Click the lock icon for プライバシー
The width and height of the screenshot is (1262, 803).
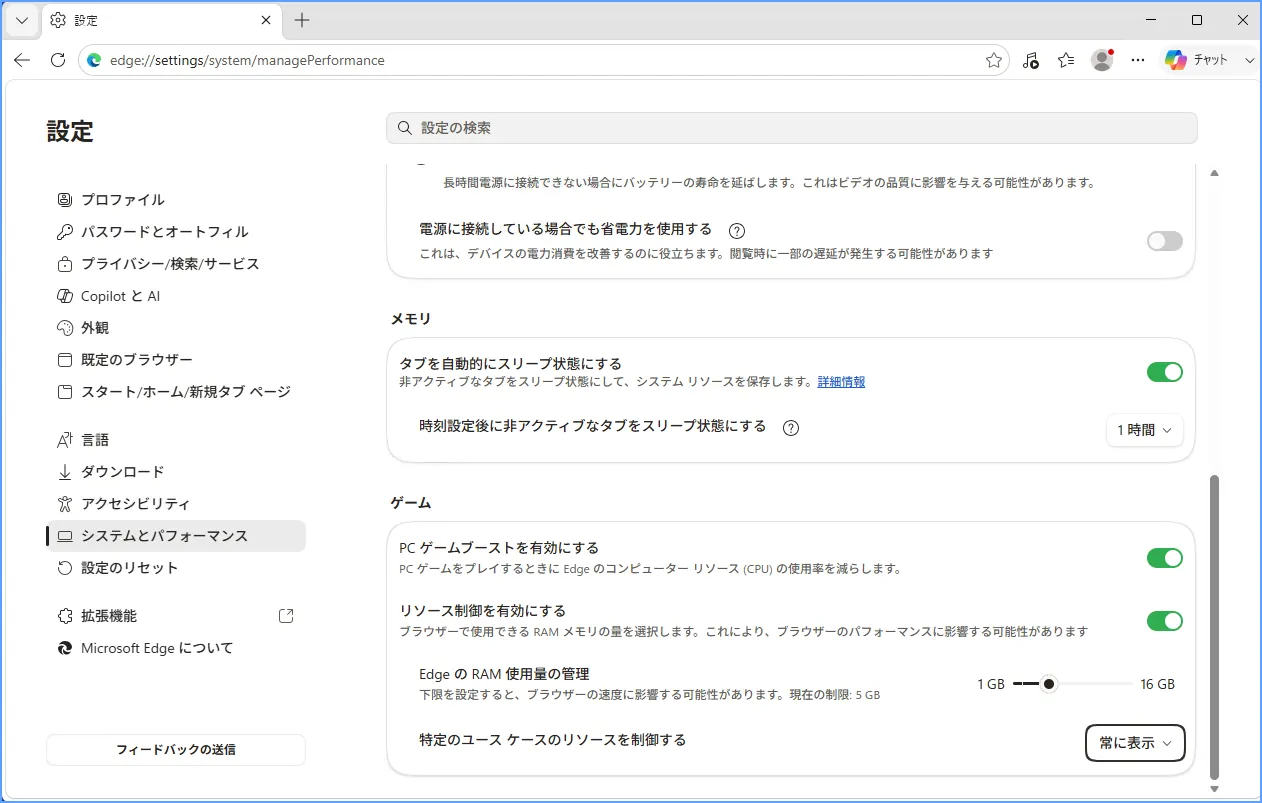pos(65,264)
